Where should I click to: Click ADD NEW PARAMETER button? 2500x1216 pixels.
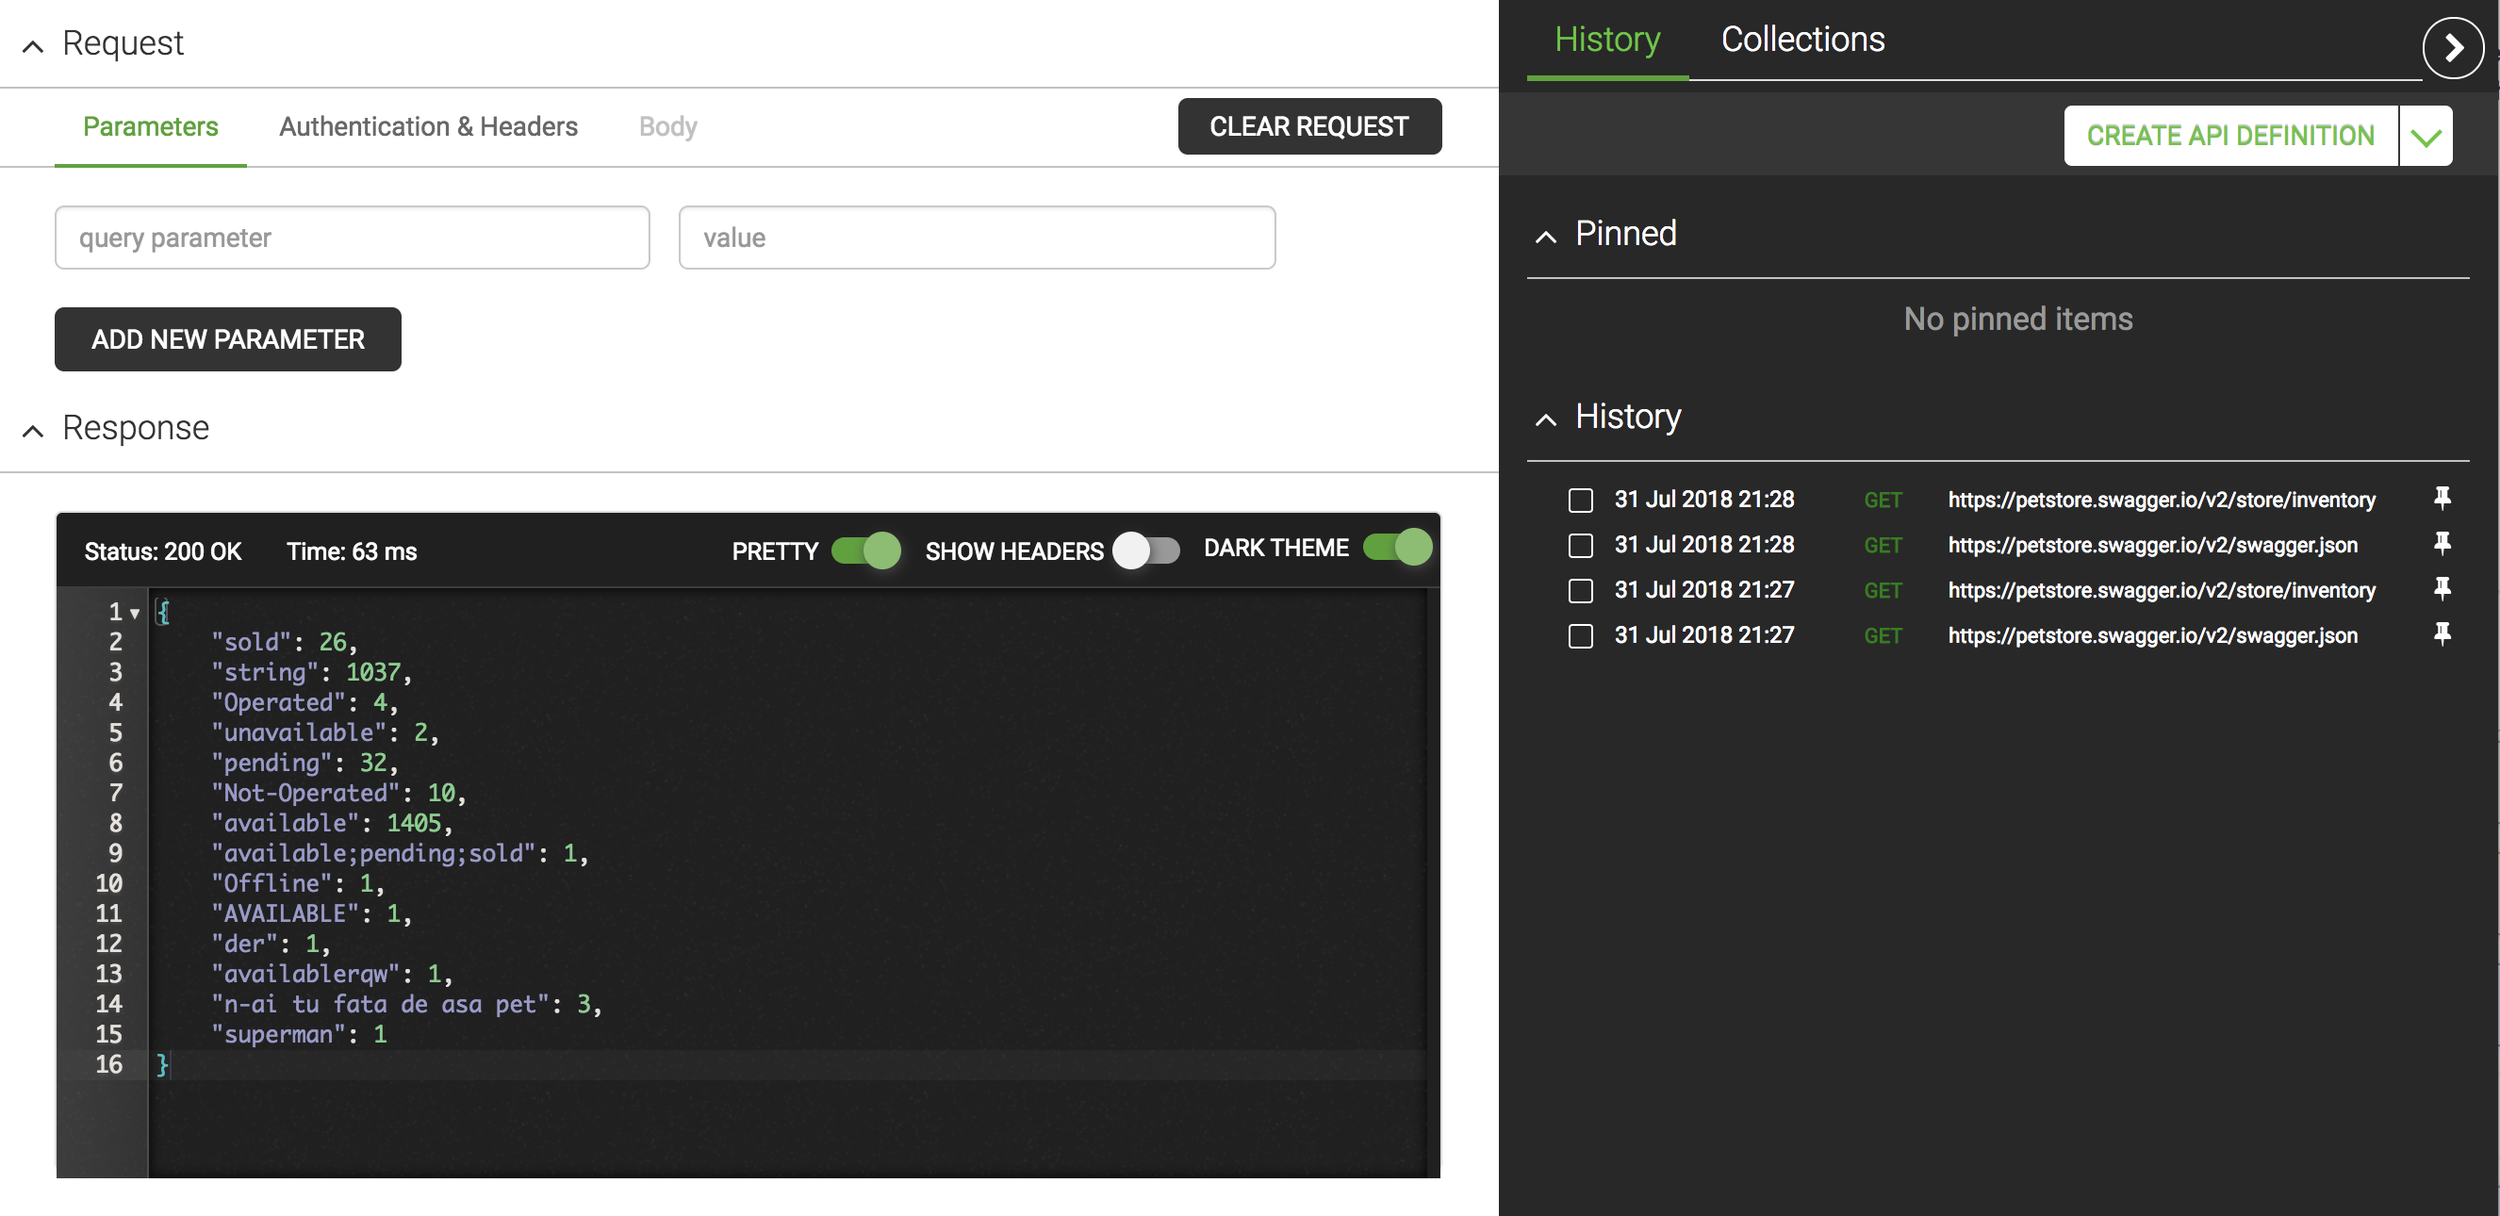coord(228,339)
